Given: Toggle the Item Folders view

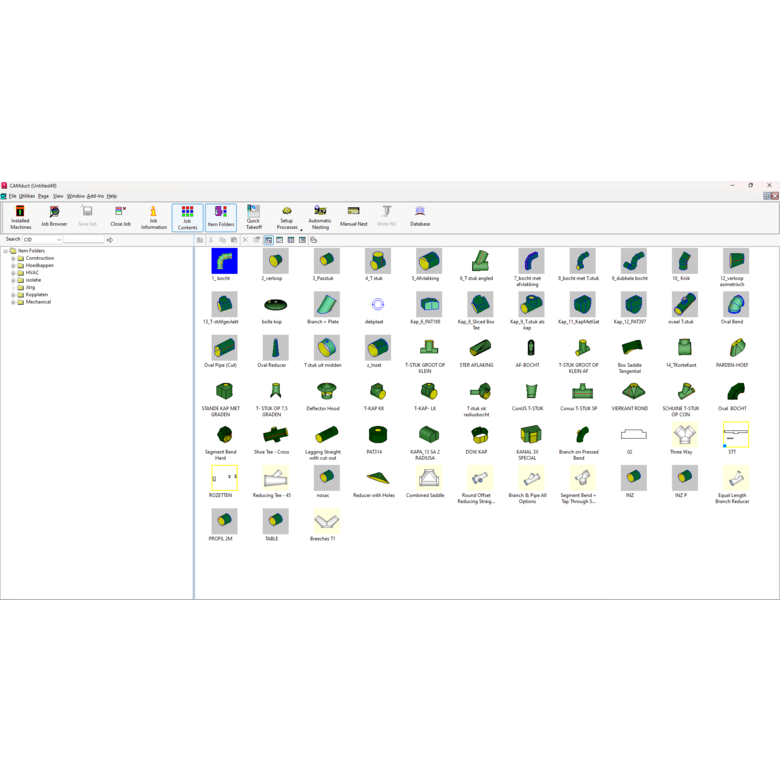Looking at the screenshot, I should [220, 217].
